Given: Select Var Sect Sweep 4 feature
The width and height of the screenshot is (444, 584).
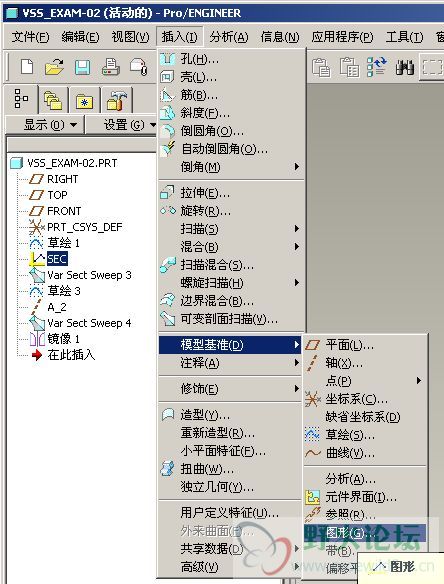Looking at the screenshot, I should click(x=80, y=323).
